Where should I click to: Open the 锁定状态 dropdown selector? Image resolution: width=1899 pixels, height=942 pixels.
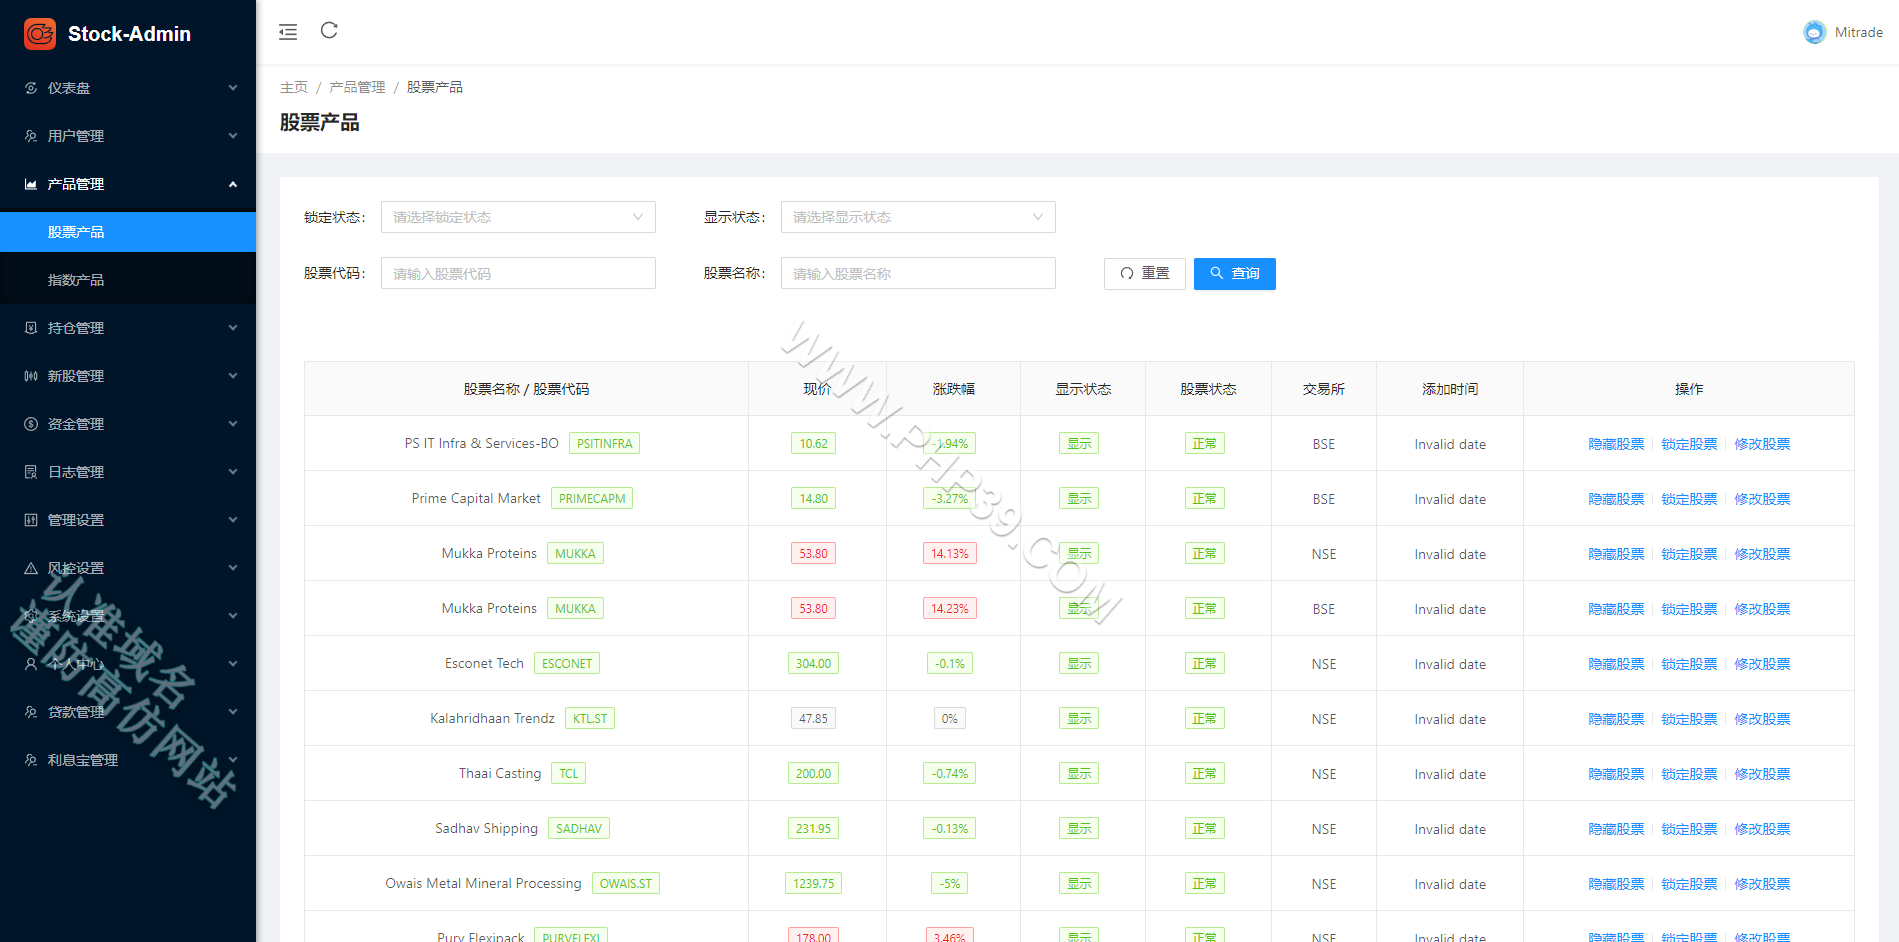pyautogui.click(x=518, y=217)
